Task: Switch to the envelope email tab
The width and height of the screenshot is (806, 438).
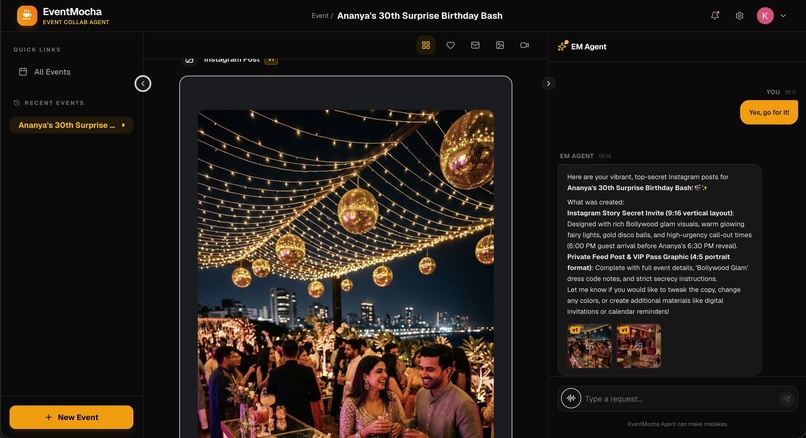Action: (x=475, y=45)
